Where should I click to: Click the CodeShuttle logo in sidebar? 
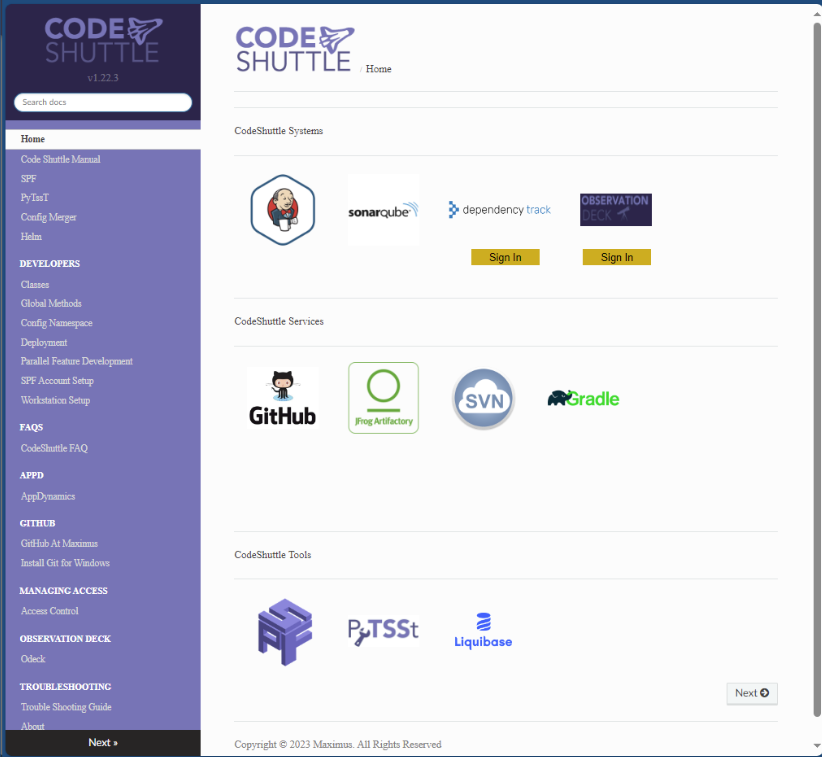click(103, 40)
